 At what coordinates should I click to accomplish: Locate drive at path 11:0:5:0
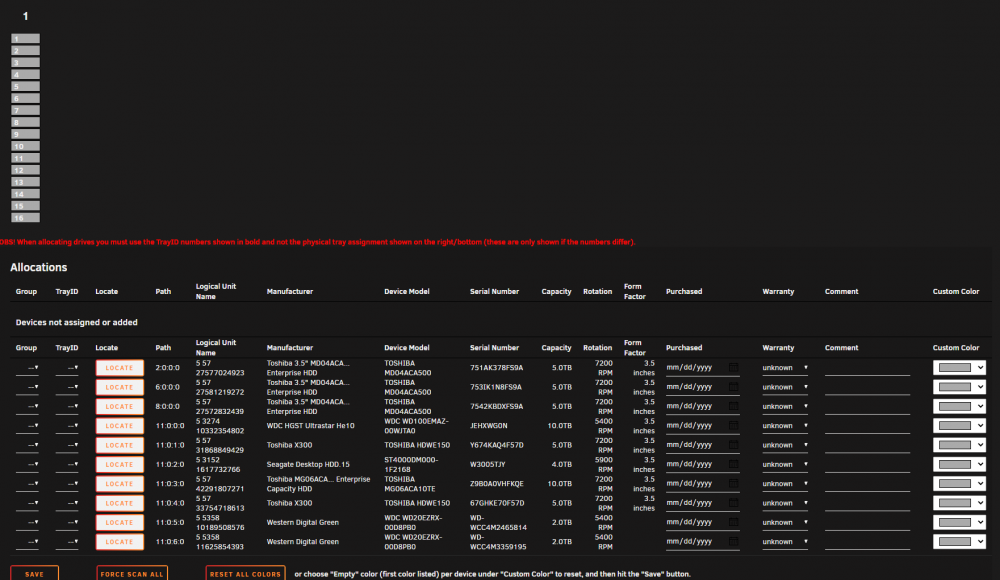[x=119, y=522]
